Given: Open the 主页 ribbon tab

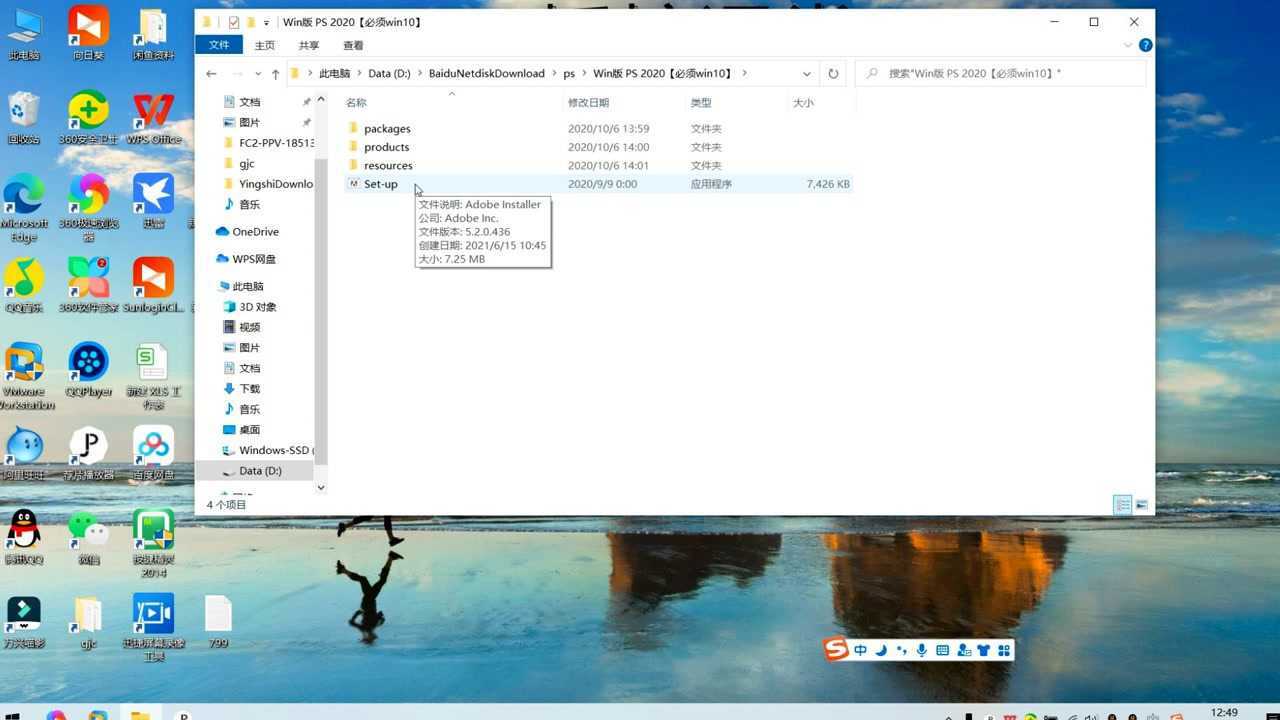Looking at the screenshot, I should click(x=265, y=45).
